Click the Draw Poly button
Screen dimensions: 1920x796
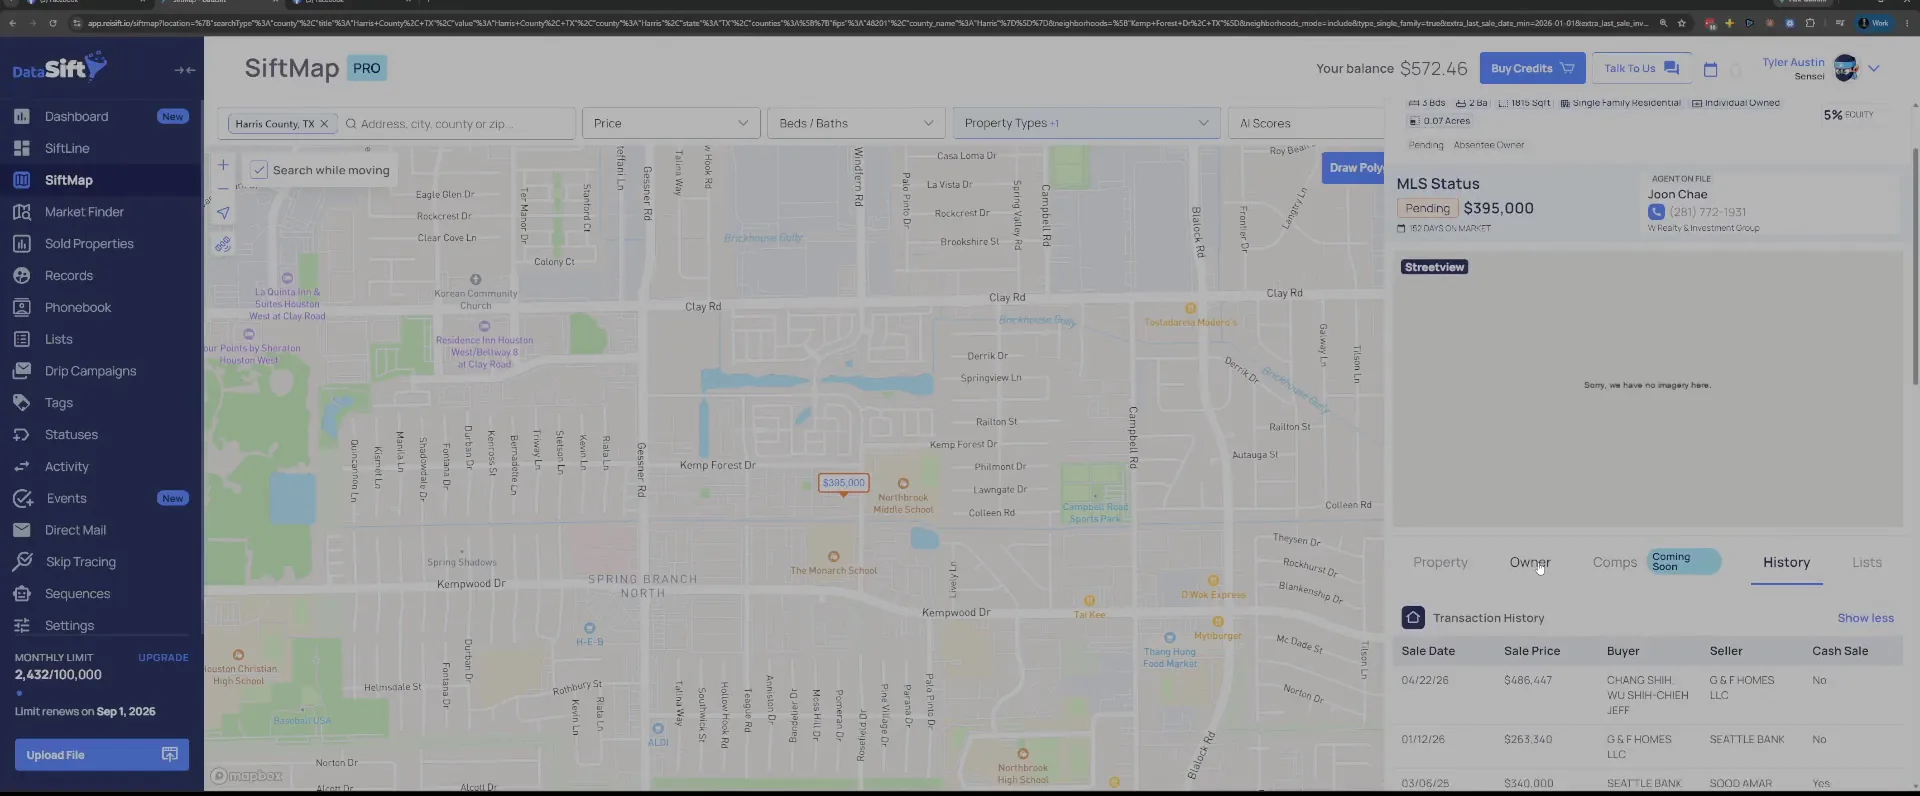[x=1354, y=168]
